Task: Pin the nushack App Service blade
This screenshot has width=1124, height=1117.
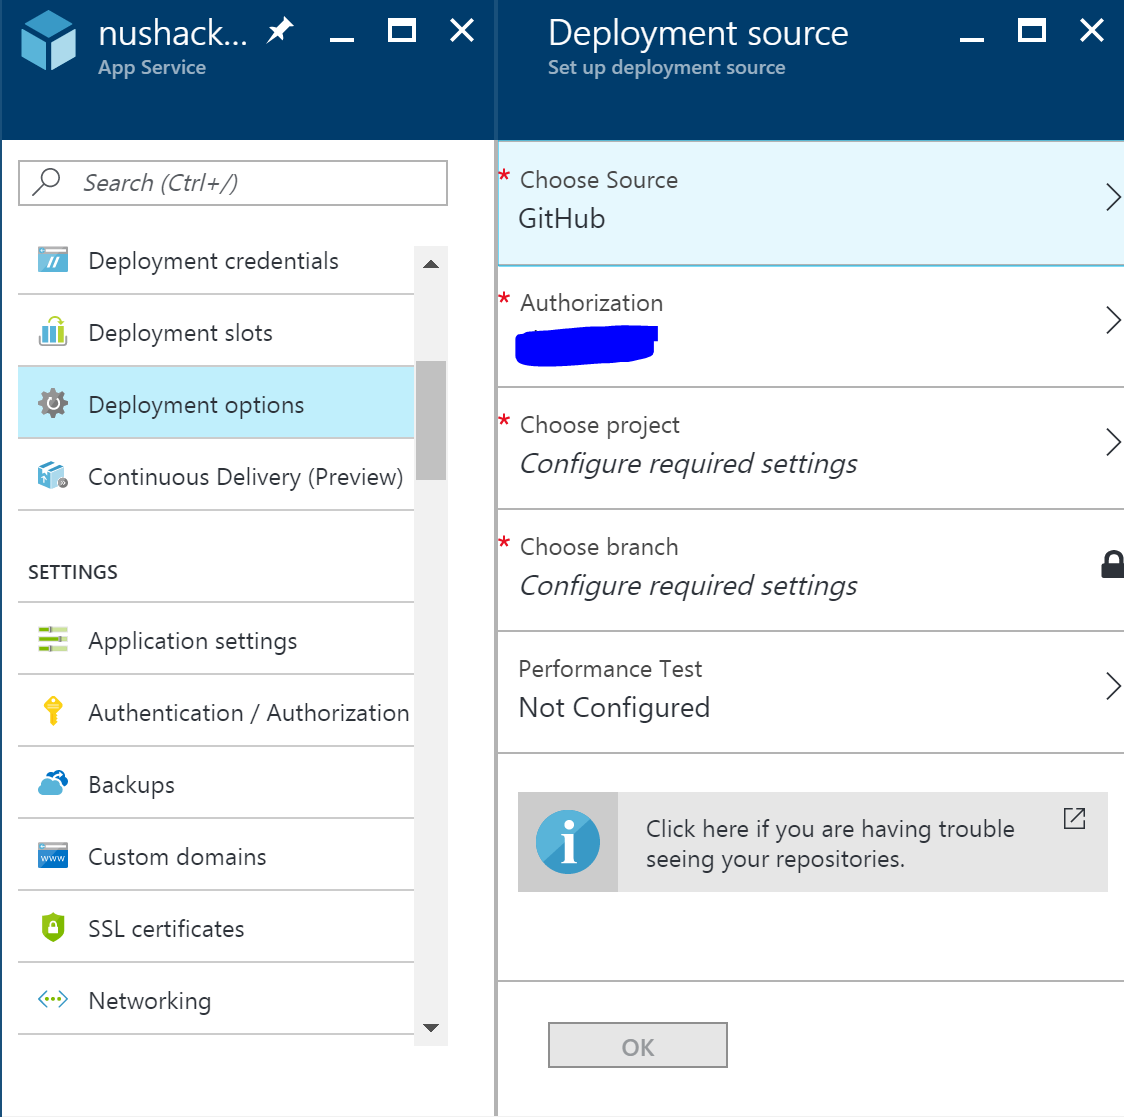Action: (280, 31)
